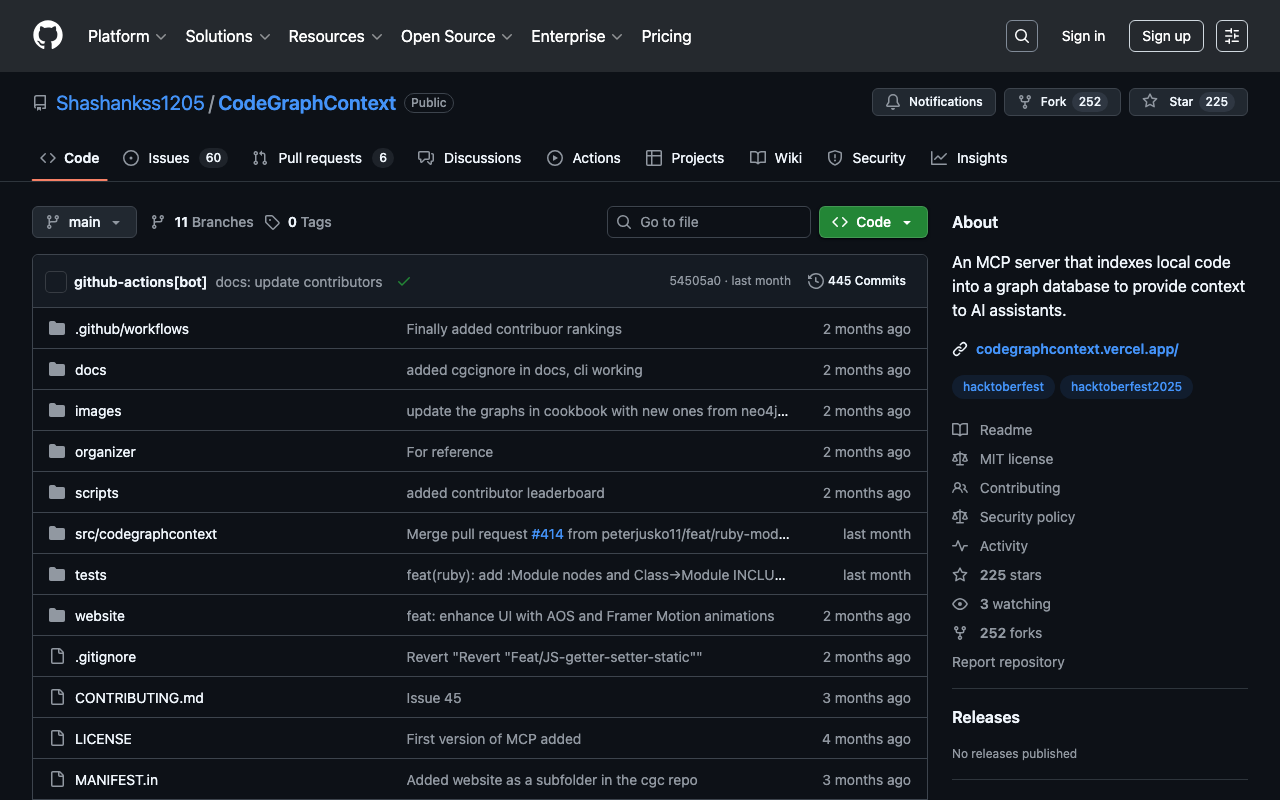
Task: Click the Sign up button
Action: coord(1166,36)
